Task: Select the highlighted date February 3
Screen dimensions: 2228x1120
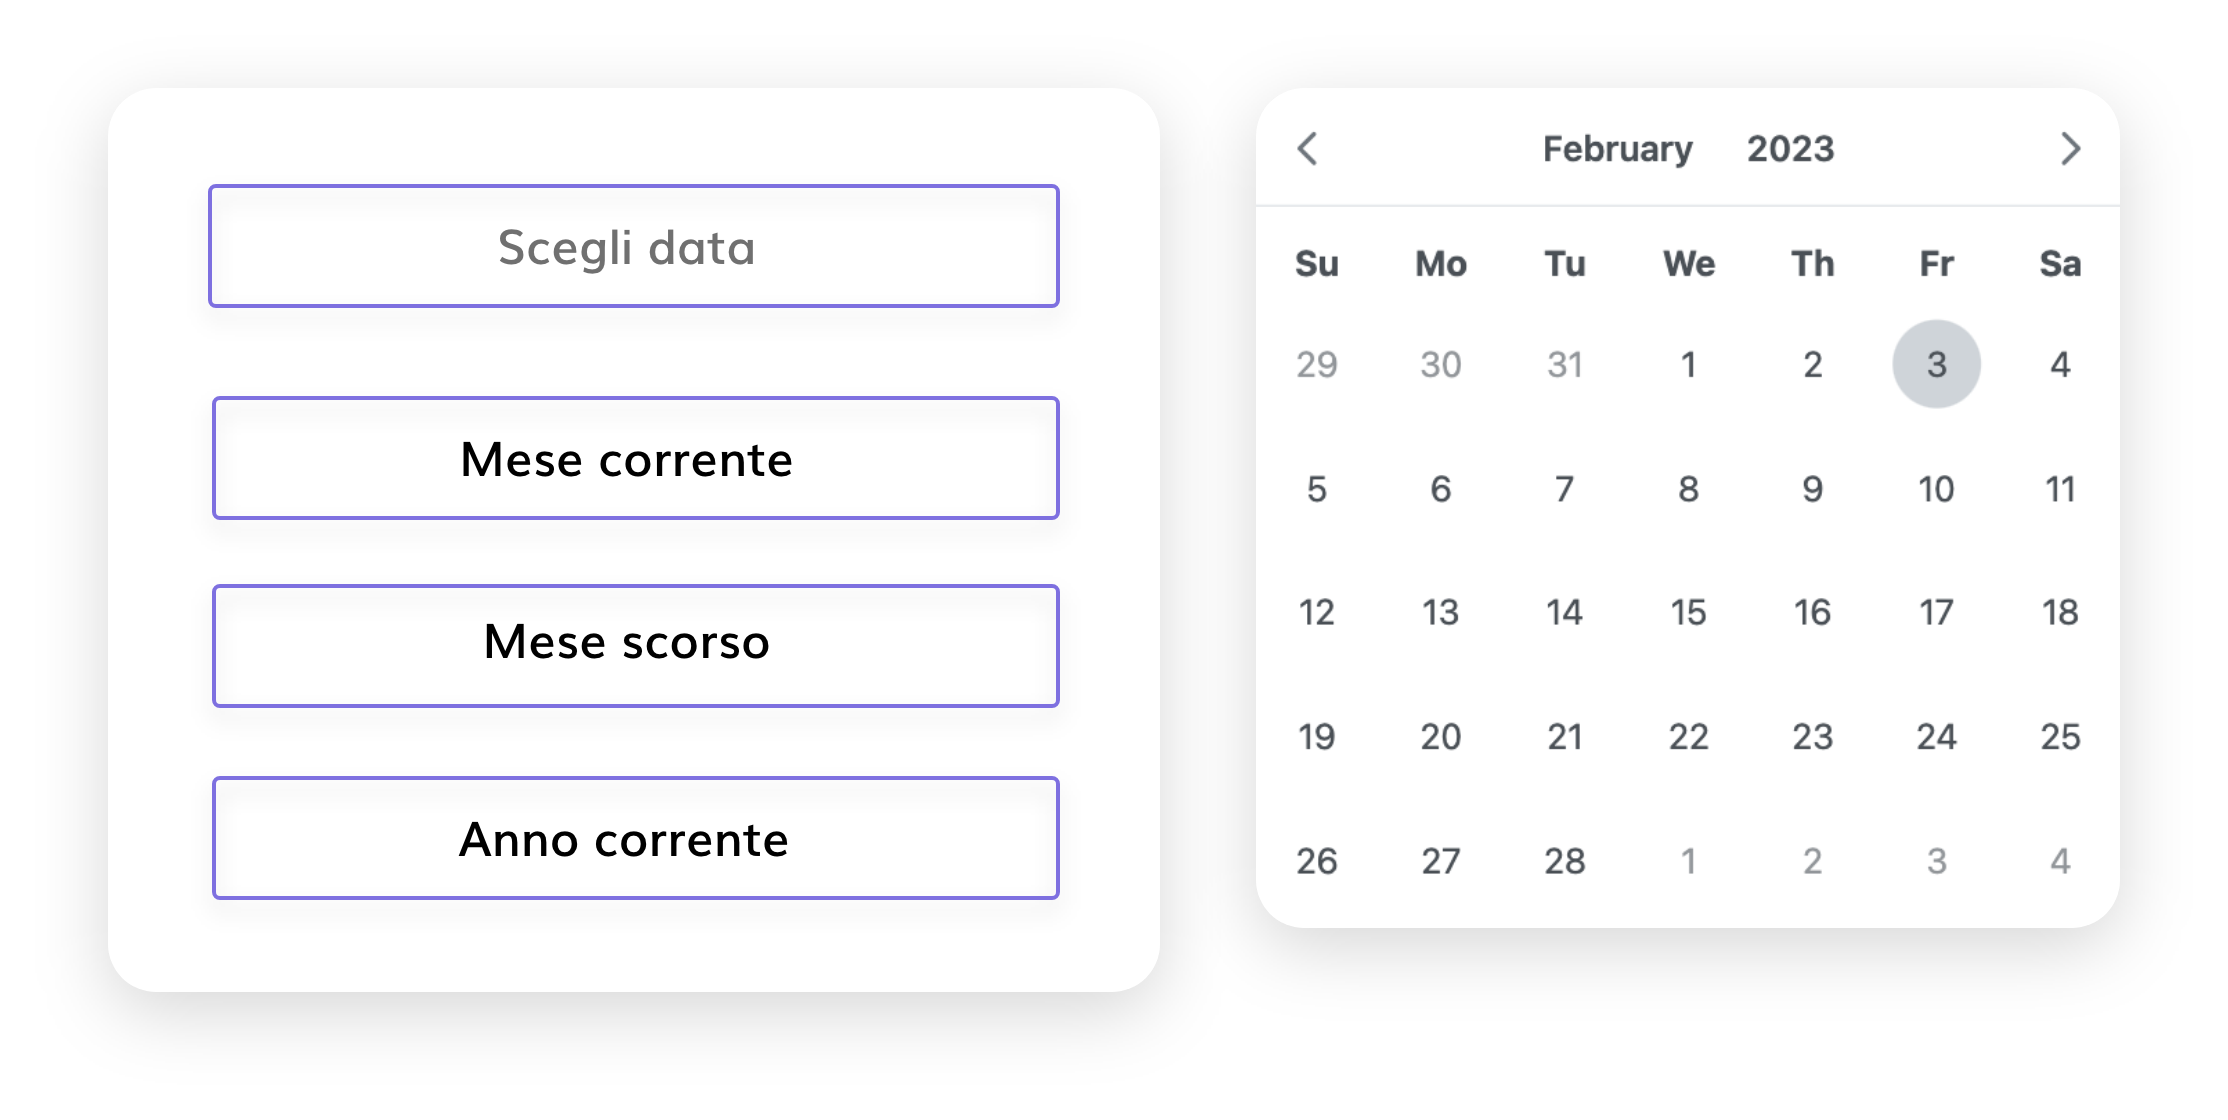Action: click(1936, 364)
